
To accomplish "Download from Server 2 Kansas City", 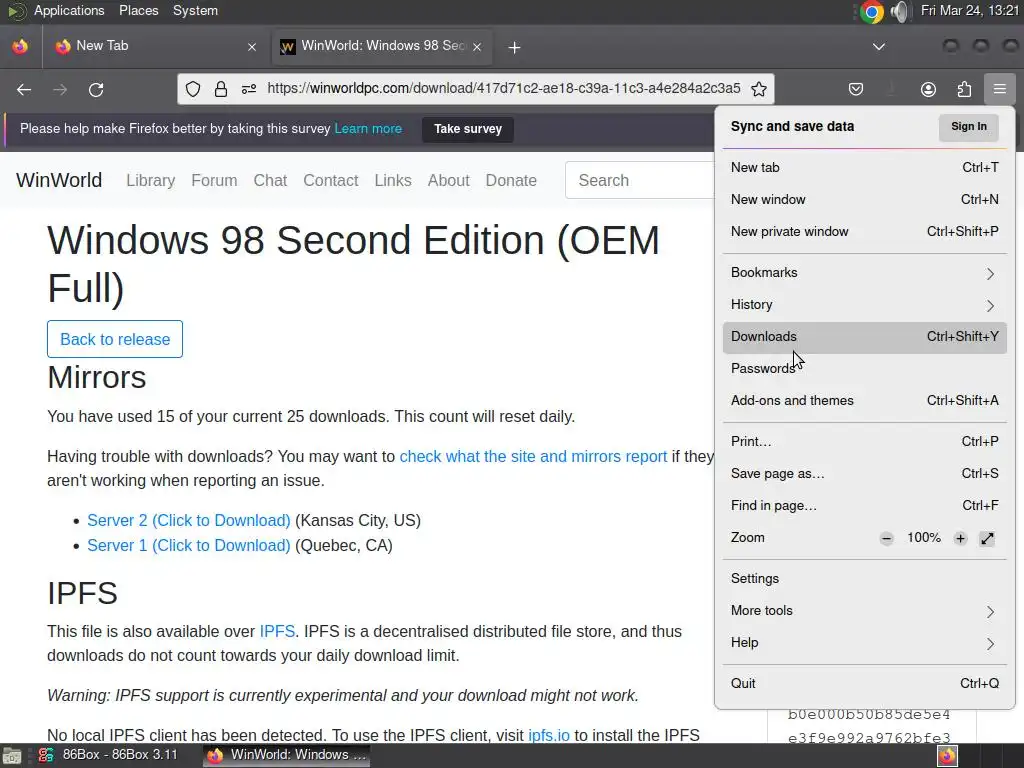I will 189,520.
